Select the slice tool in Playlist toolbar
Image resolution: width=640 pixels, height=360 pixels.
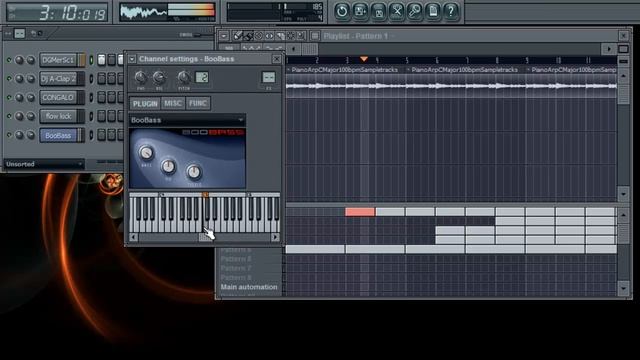pos(280,36)
